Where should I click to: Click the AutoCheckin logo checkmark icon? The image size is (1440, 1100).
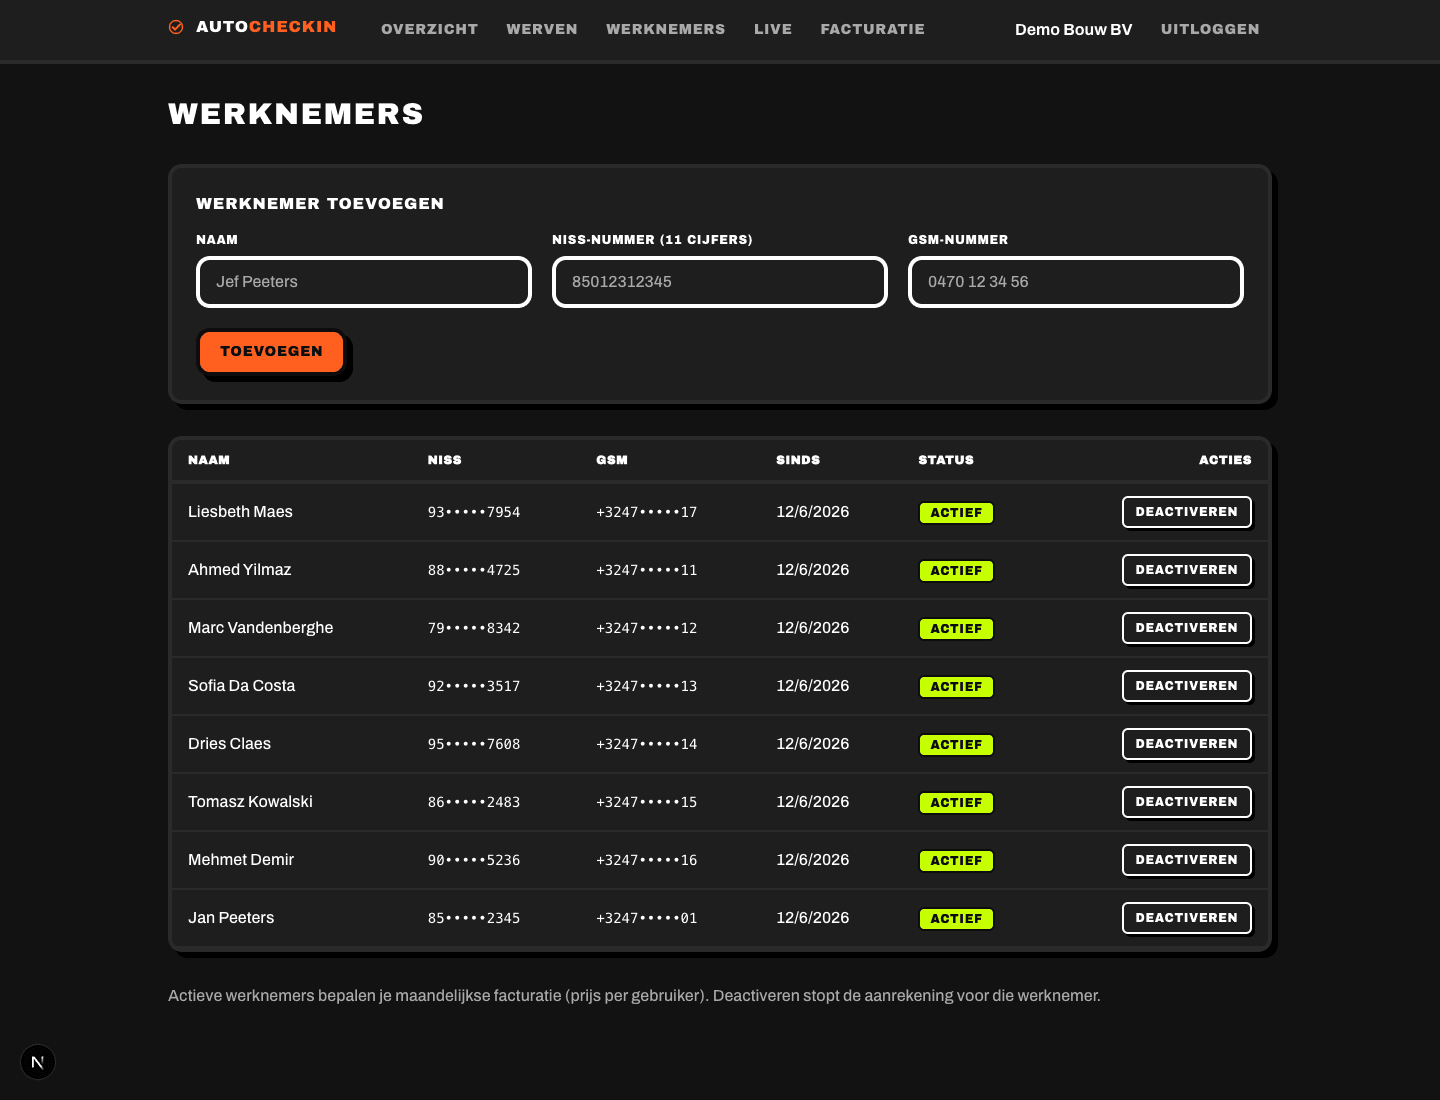coord(176,27)
